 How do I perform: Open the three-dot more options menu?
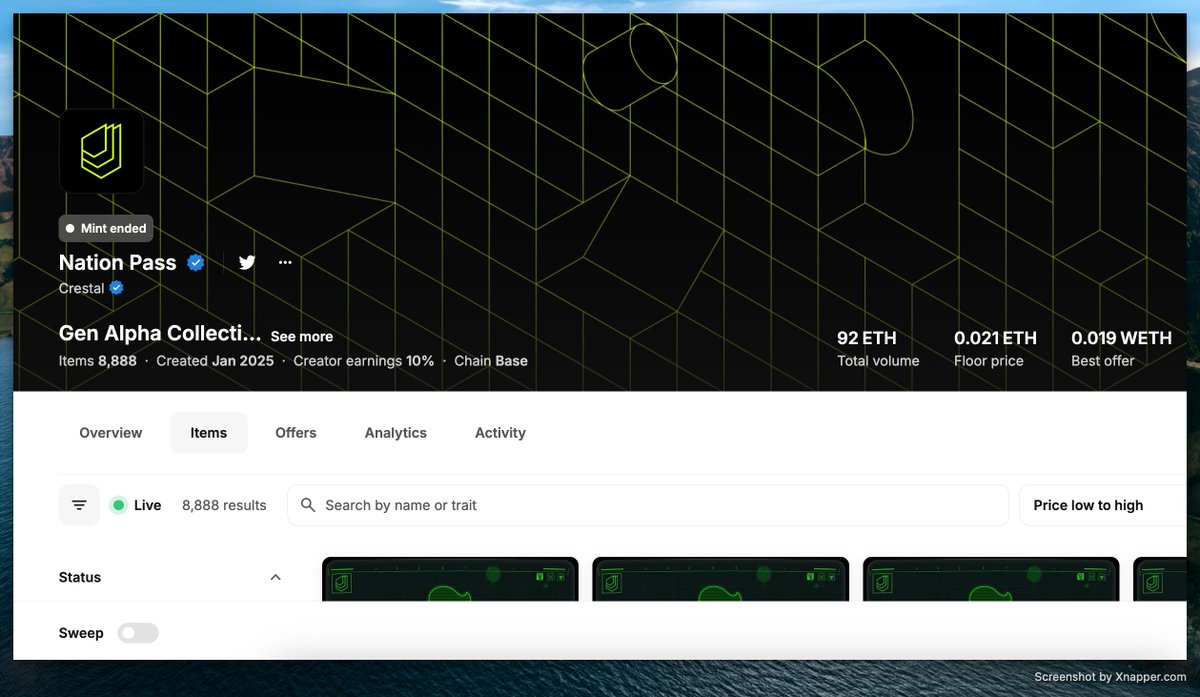[285, 262]
